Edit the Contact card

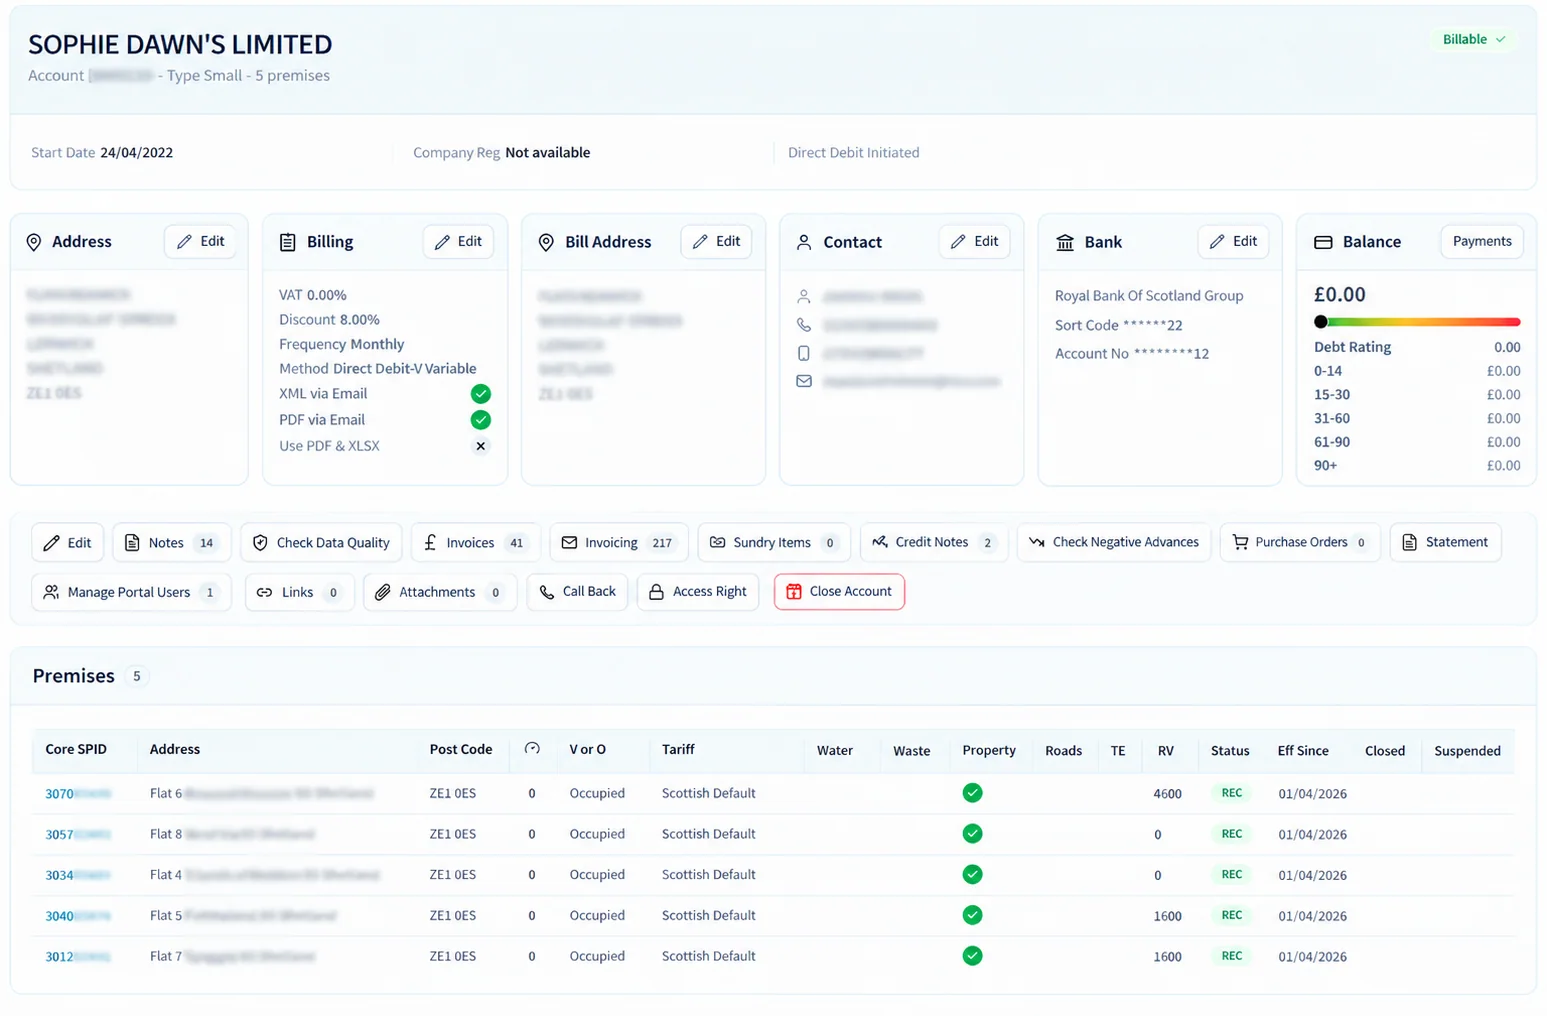974,241
